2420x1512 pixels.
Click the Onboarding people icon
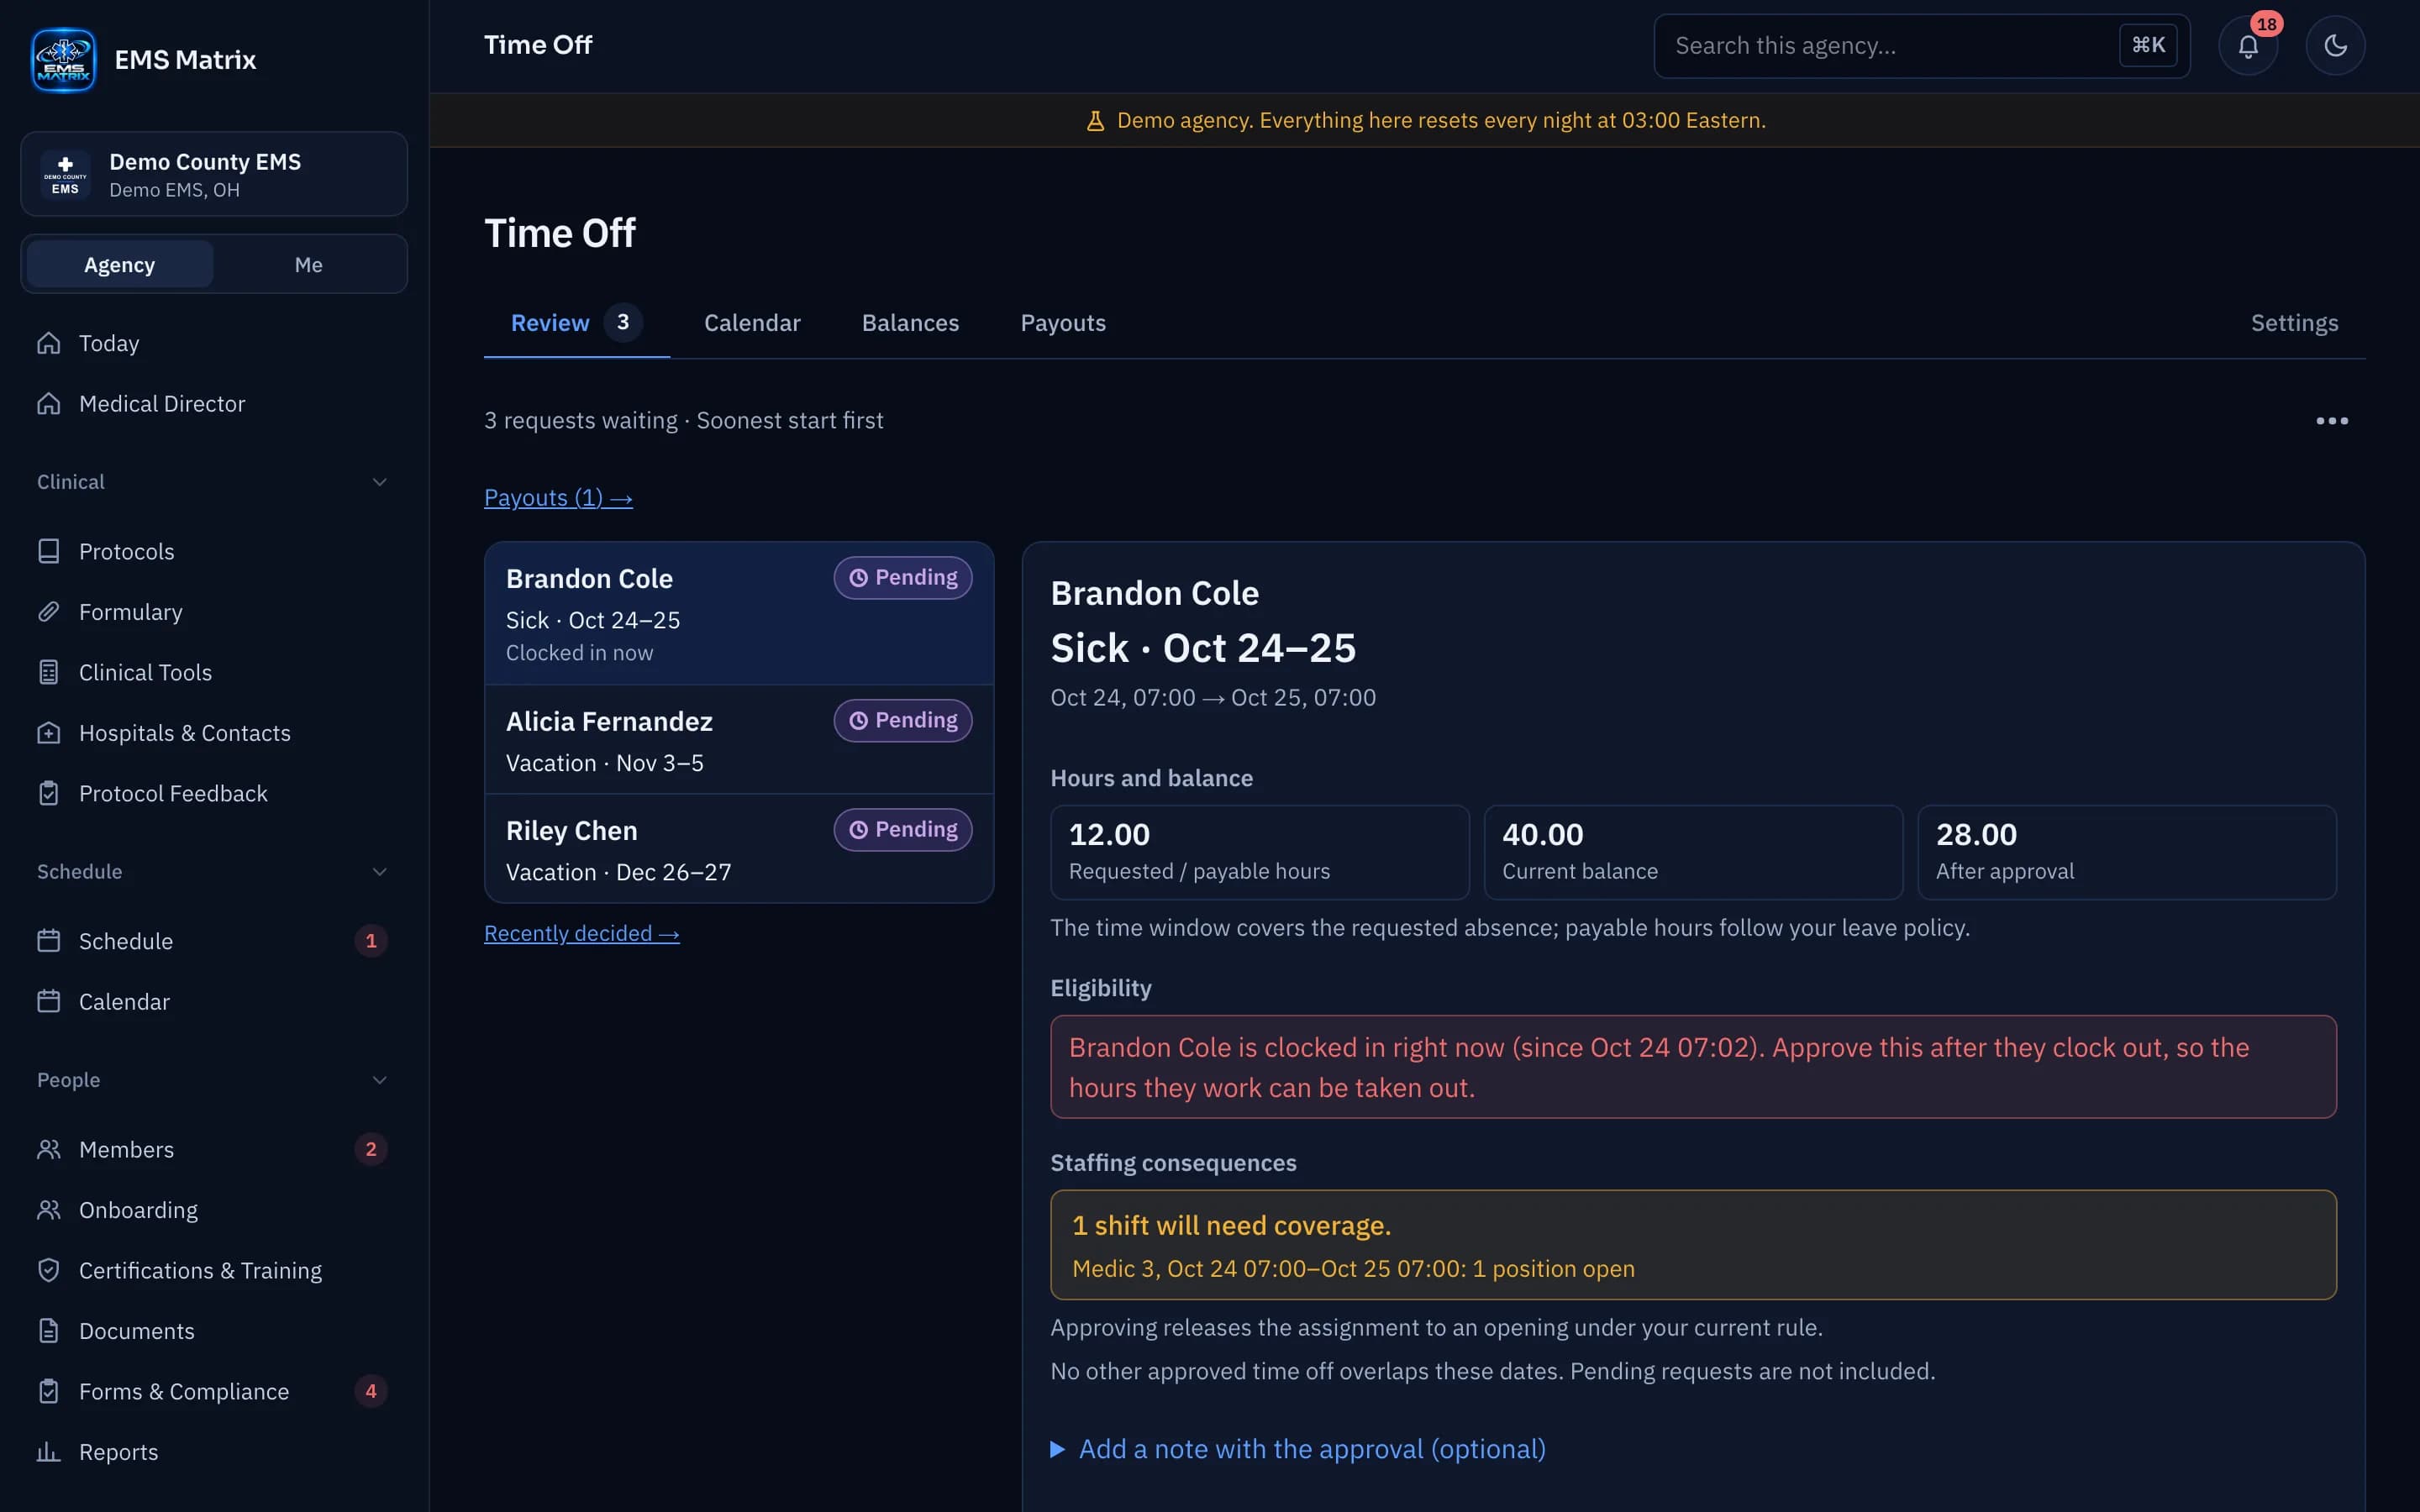(x=49, y=1210)
